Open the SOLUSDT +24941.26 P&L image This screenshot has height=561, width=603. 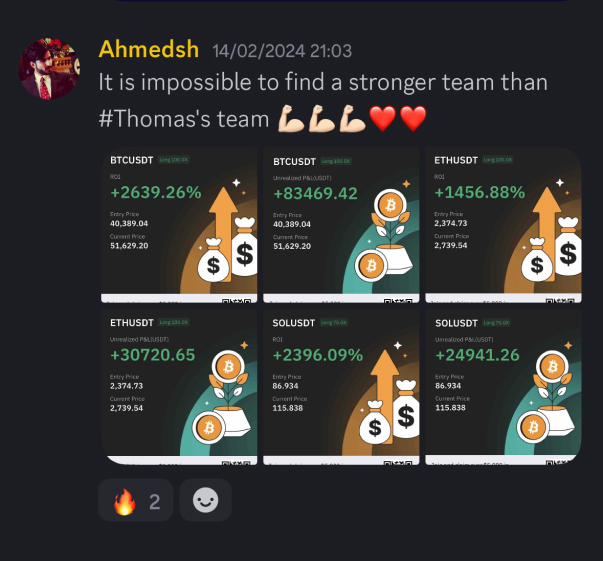503,387
